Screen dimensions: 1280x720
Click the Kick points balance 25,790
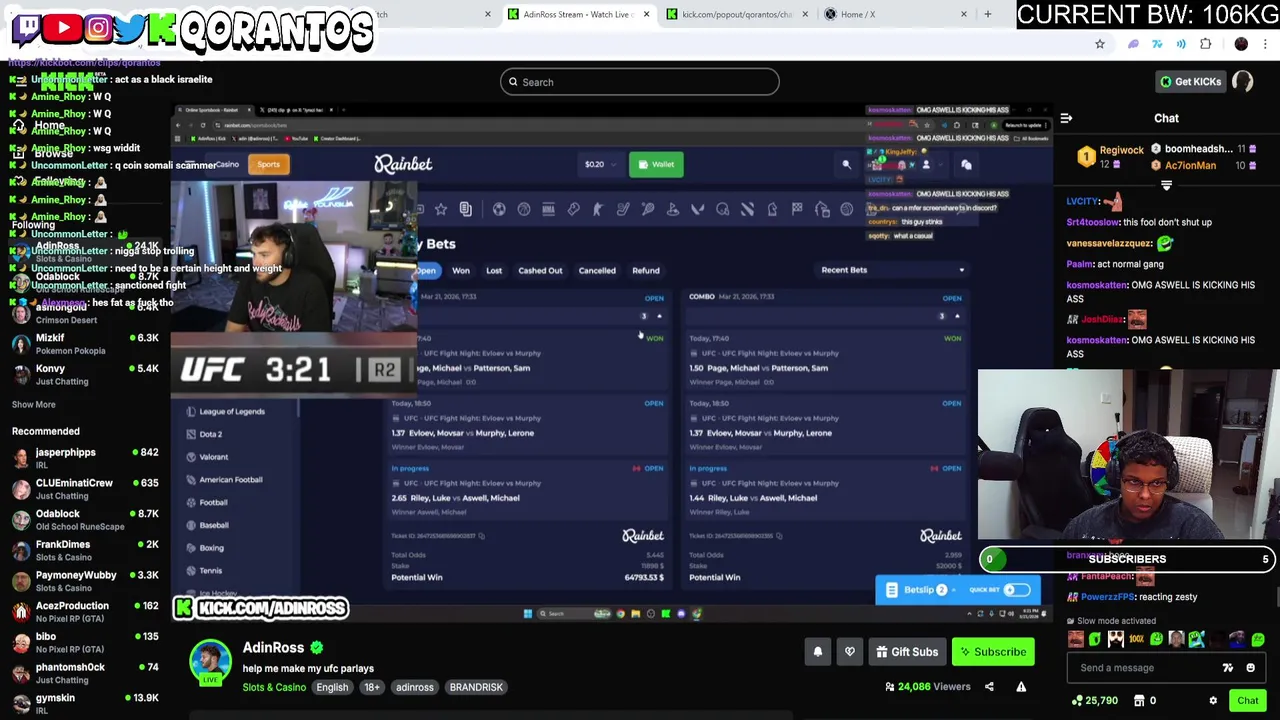click(x=1093, y=701)
